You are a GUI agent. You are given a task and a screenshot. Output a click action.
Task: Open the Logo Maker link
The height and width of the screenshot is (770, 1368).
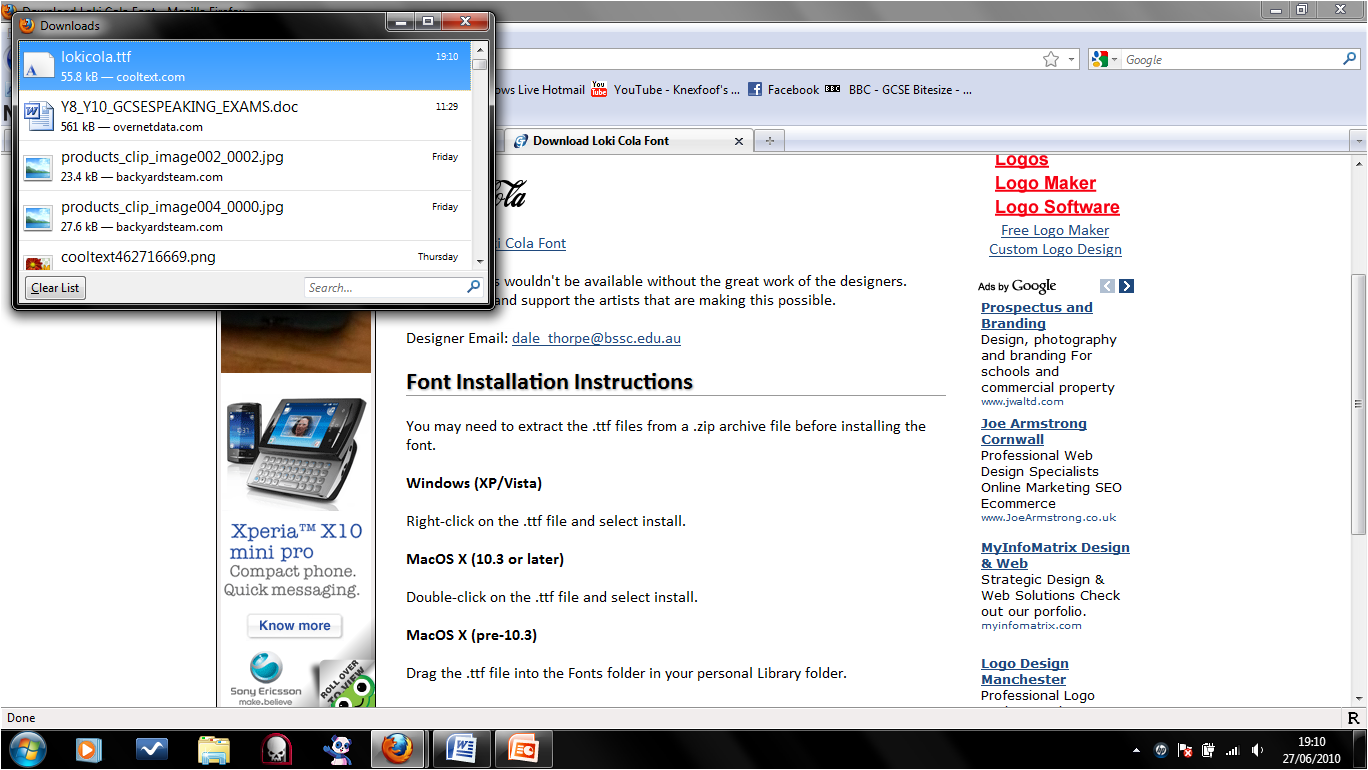coord(1045,183)
